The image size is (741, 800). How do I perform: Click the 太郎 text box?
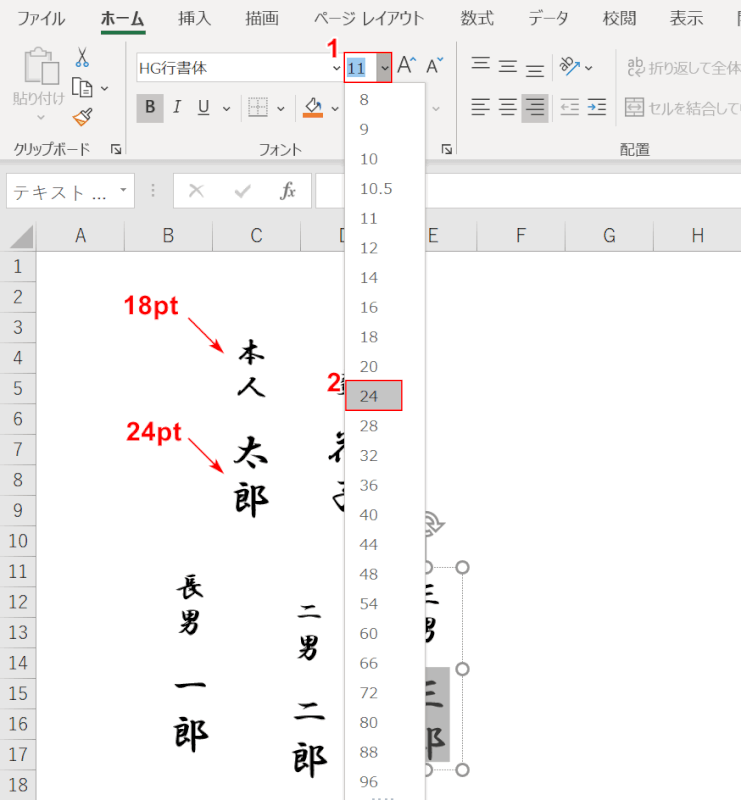(x=251, y=477)
